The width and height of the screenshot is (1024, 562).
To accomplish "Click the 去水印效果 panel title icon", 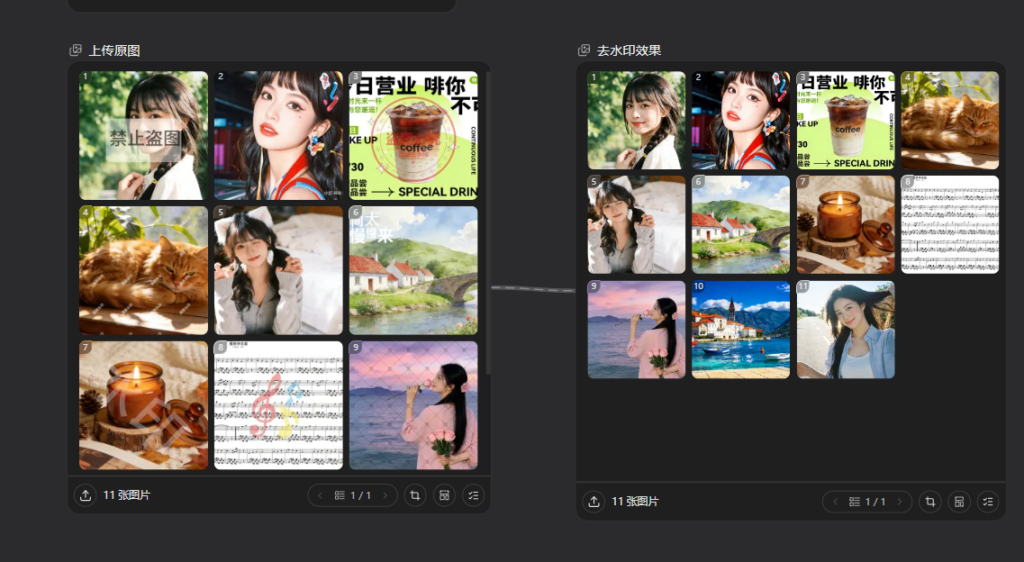I will [584, 50].
